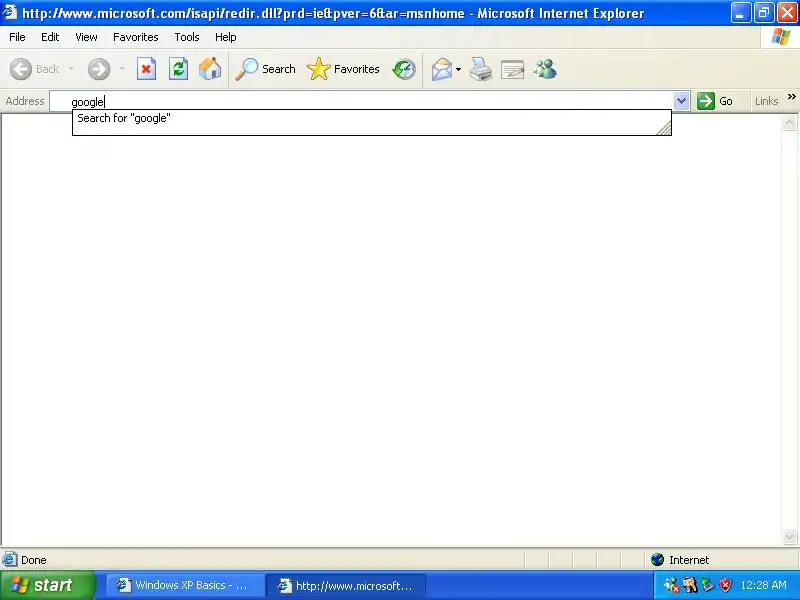The width and height of the screenshot is (800, 600).
Task: Click the Links toolbar label
Action: coord(766,101)
